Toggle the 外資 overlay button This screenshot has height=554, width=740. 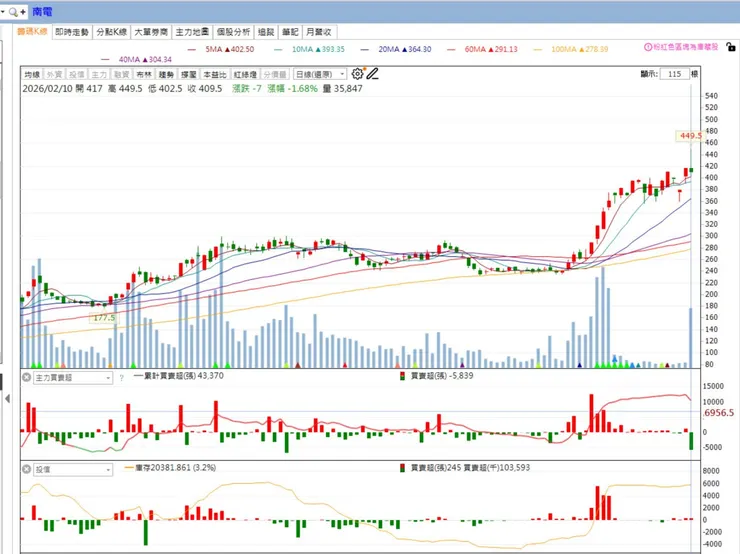click(54, 75)
